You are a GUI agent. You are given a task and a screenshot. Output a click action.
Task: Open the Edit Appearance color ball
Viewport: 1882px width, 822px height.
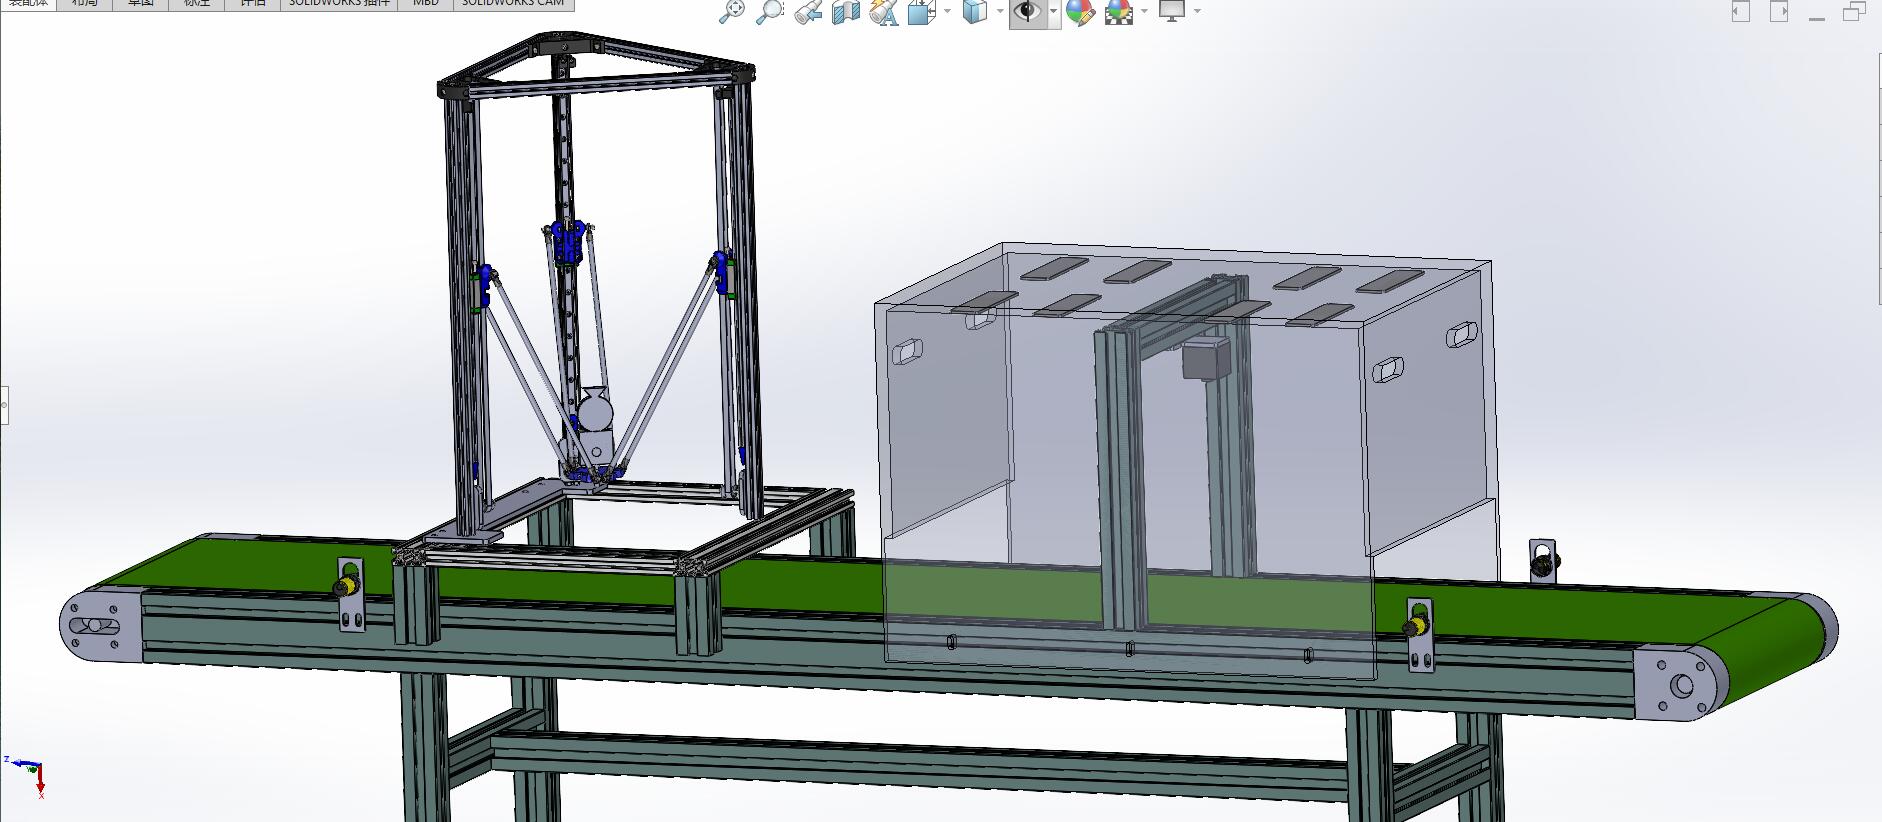1080,12
